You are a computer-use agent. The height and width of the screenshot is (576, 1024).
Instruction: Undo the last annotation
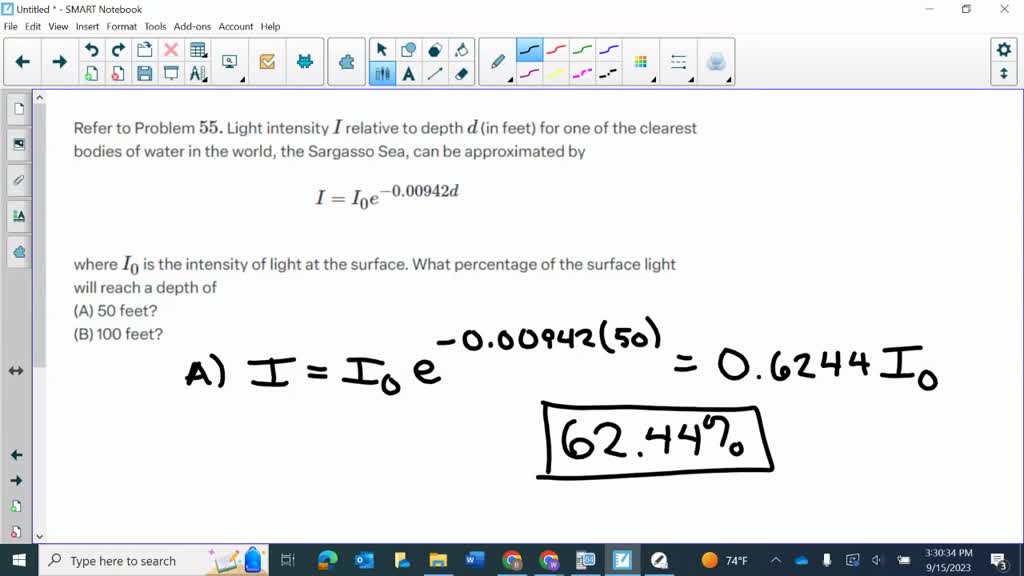(x=91, y=48)
